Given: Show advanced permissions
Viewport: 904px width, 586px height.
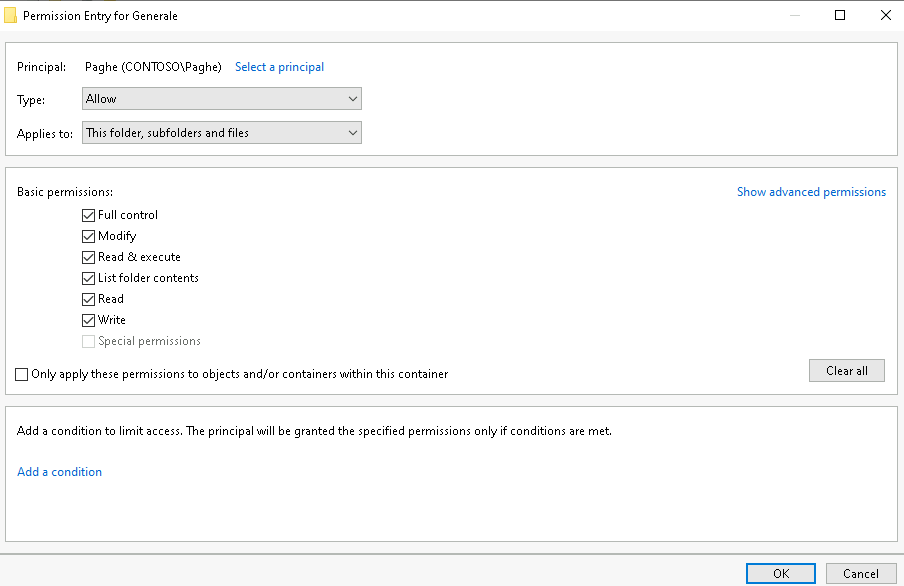Looking at the screenshot, I should [811, 192].
